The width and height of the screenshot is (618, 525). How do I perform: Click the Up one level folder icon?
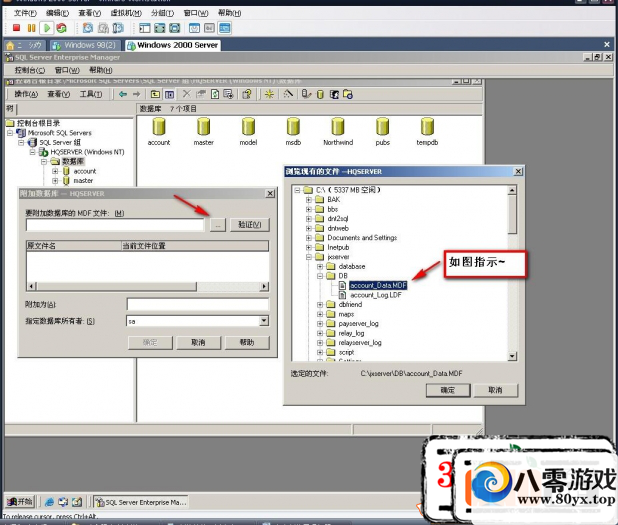point(155,94)
